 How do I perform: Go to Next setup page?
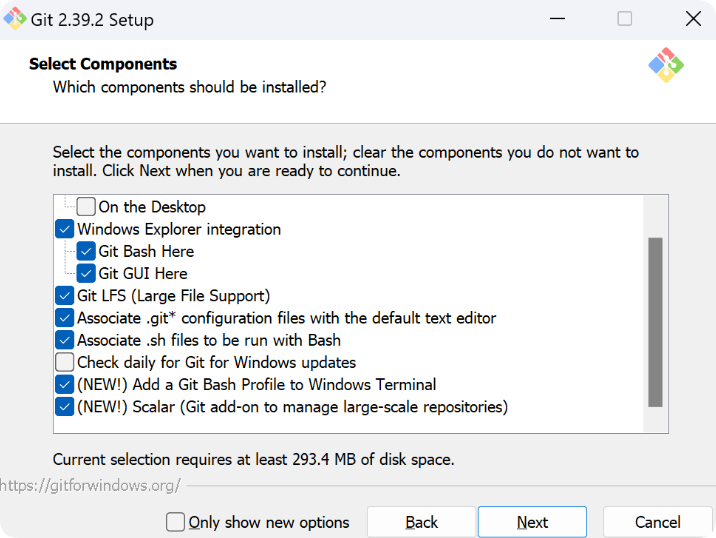532,522
